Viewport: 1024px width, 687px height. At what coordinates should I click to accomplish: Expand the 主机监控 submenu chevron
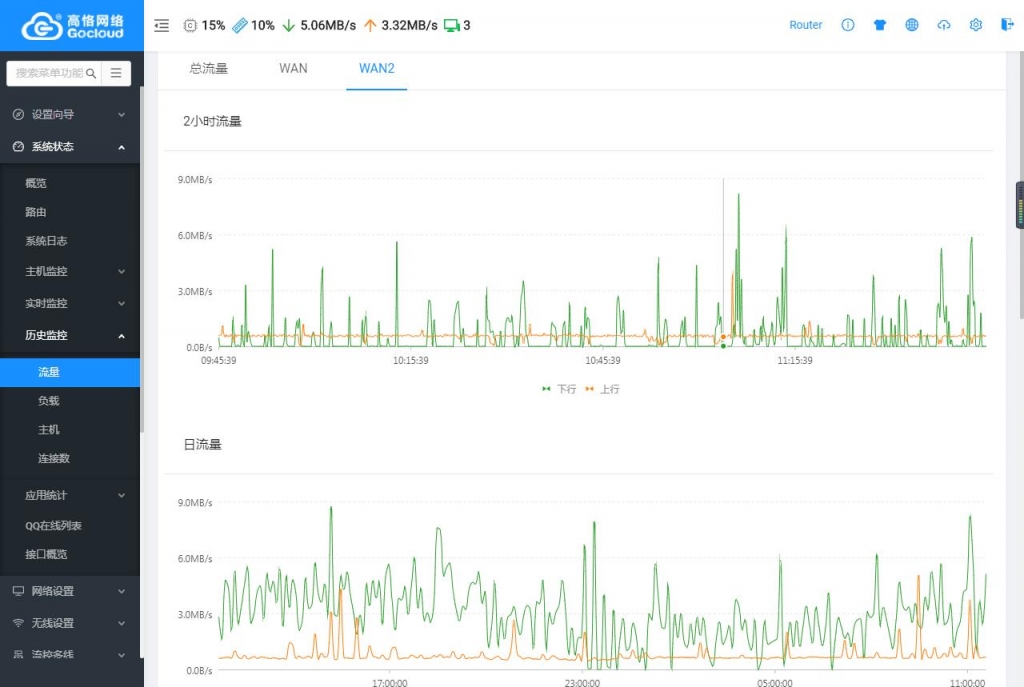121,271
